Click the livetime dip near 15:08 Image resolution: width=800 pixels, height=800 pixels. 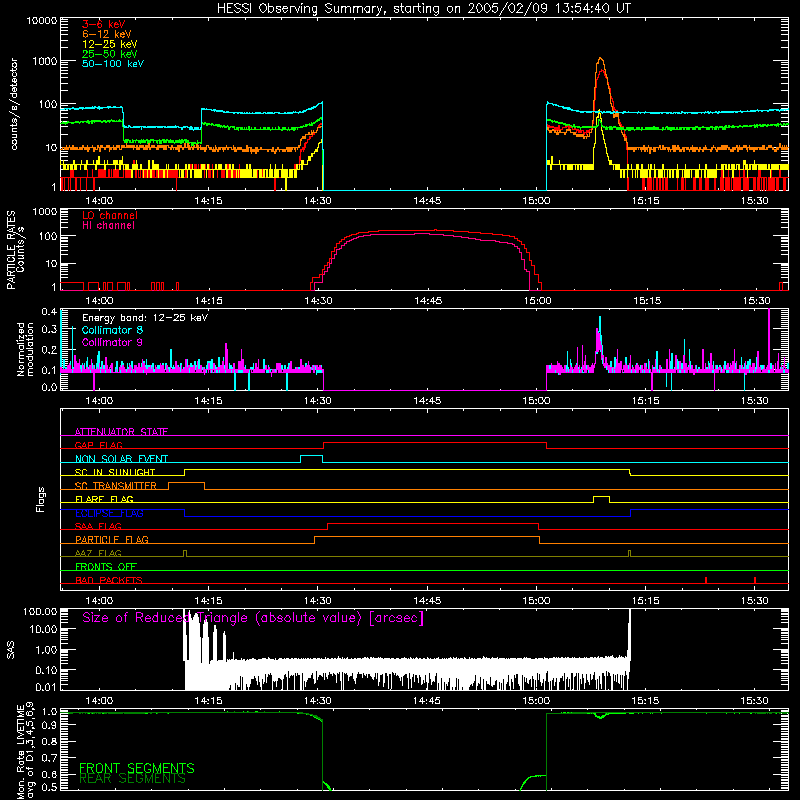click(x=601, y=716)
